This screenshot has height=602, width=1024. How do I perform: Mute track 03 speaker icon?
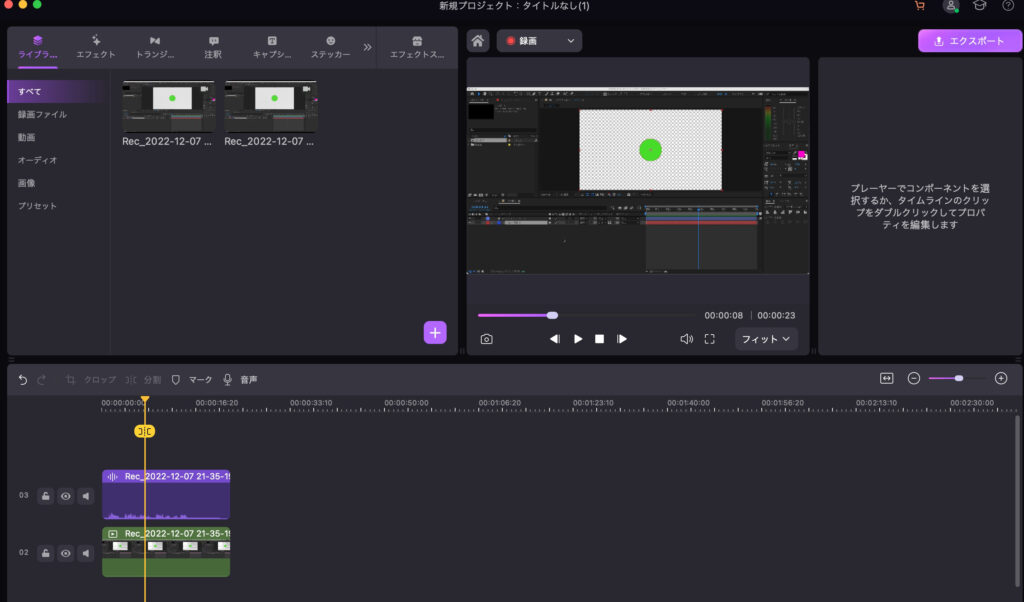[x=86, y=496]
